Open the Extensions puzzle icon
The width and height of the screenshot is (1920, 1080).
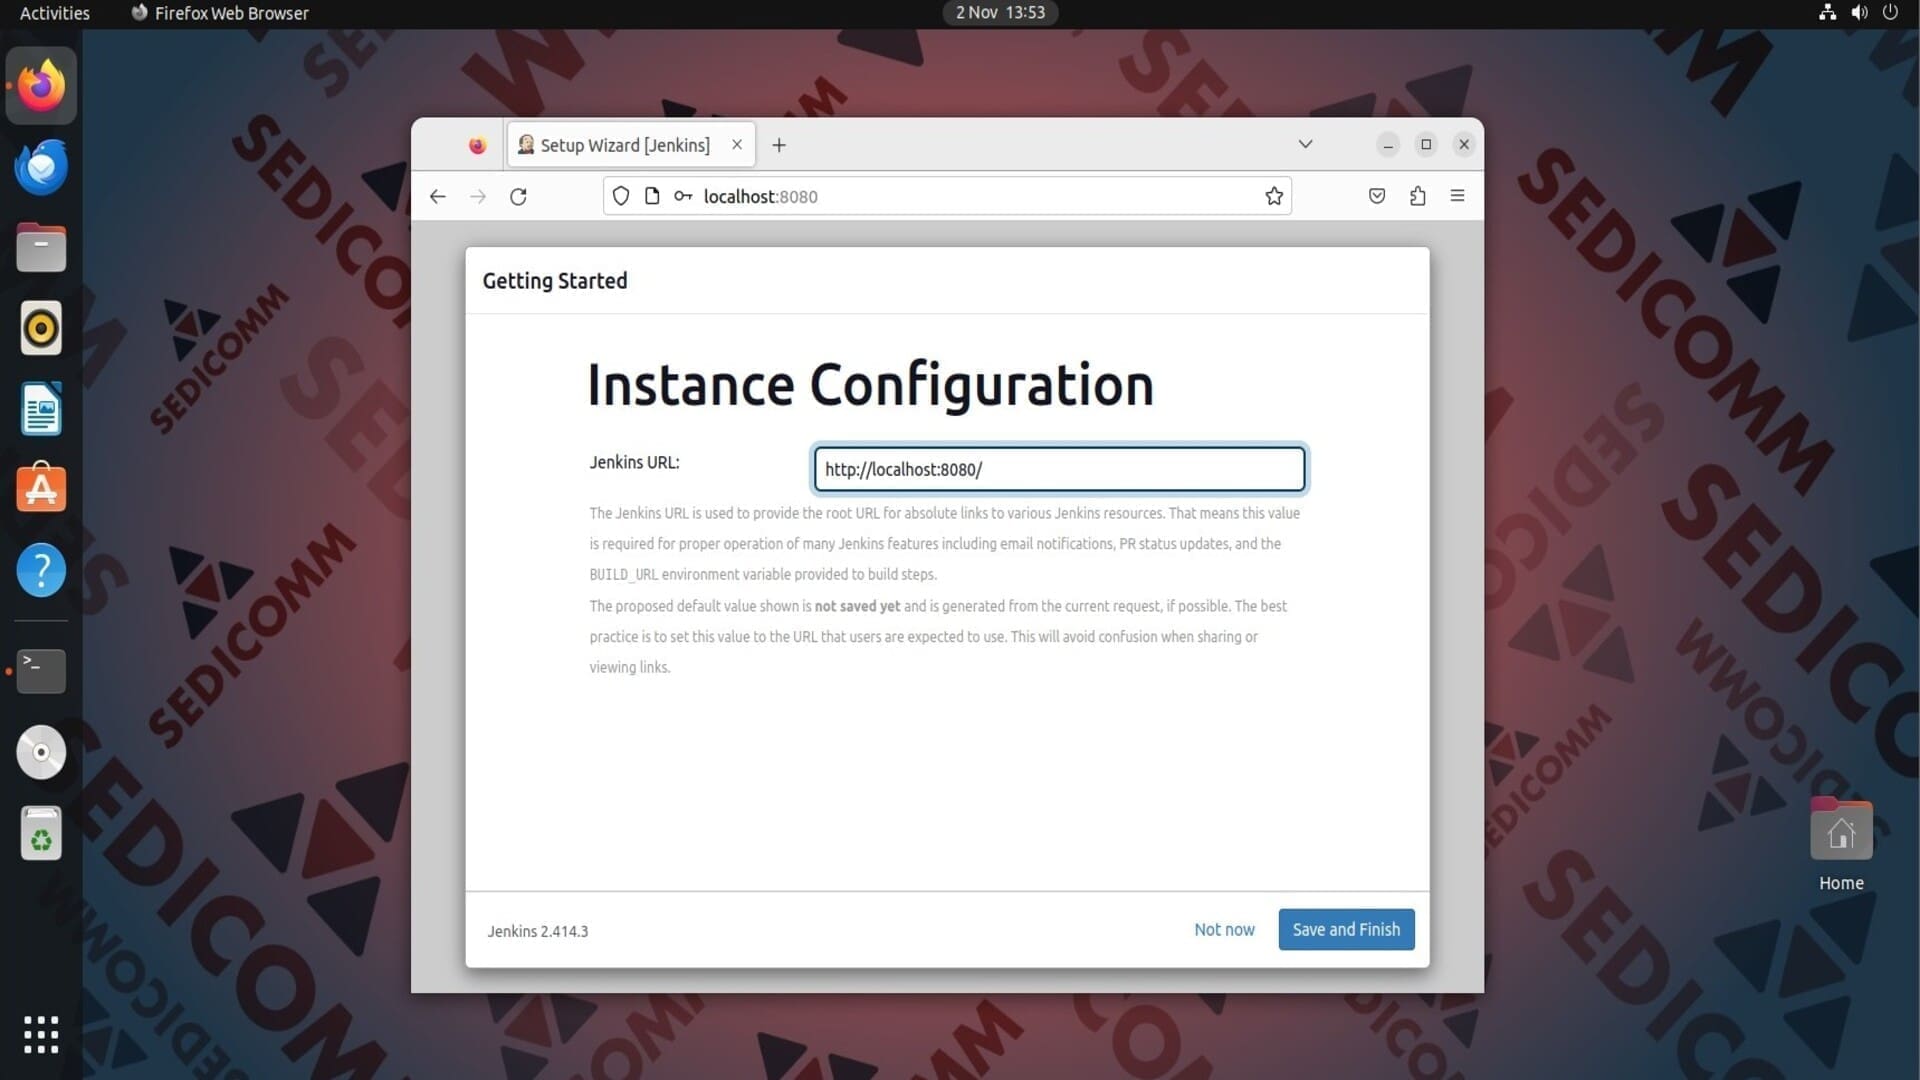click(1417, 196)
